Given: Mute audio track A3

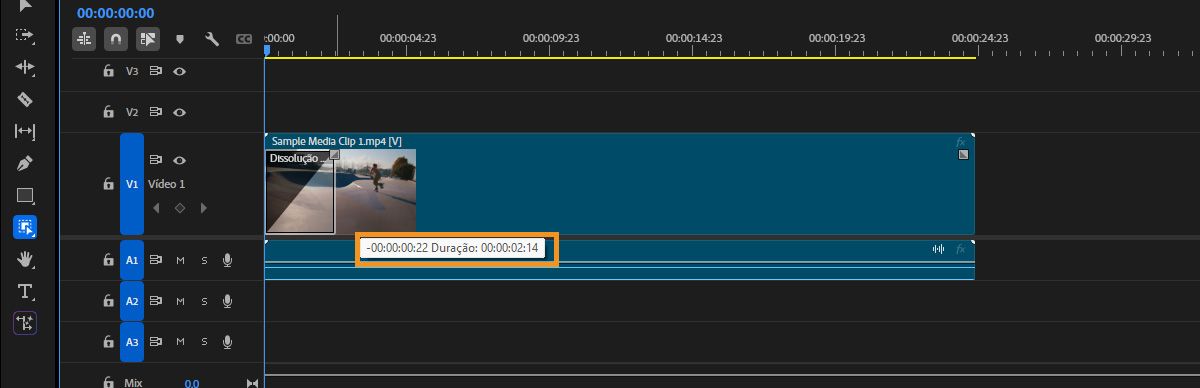Looking at the screenshot, I should pyautogui.click(x=180, y=342).
